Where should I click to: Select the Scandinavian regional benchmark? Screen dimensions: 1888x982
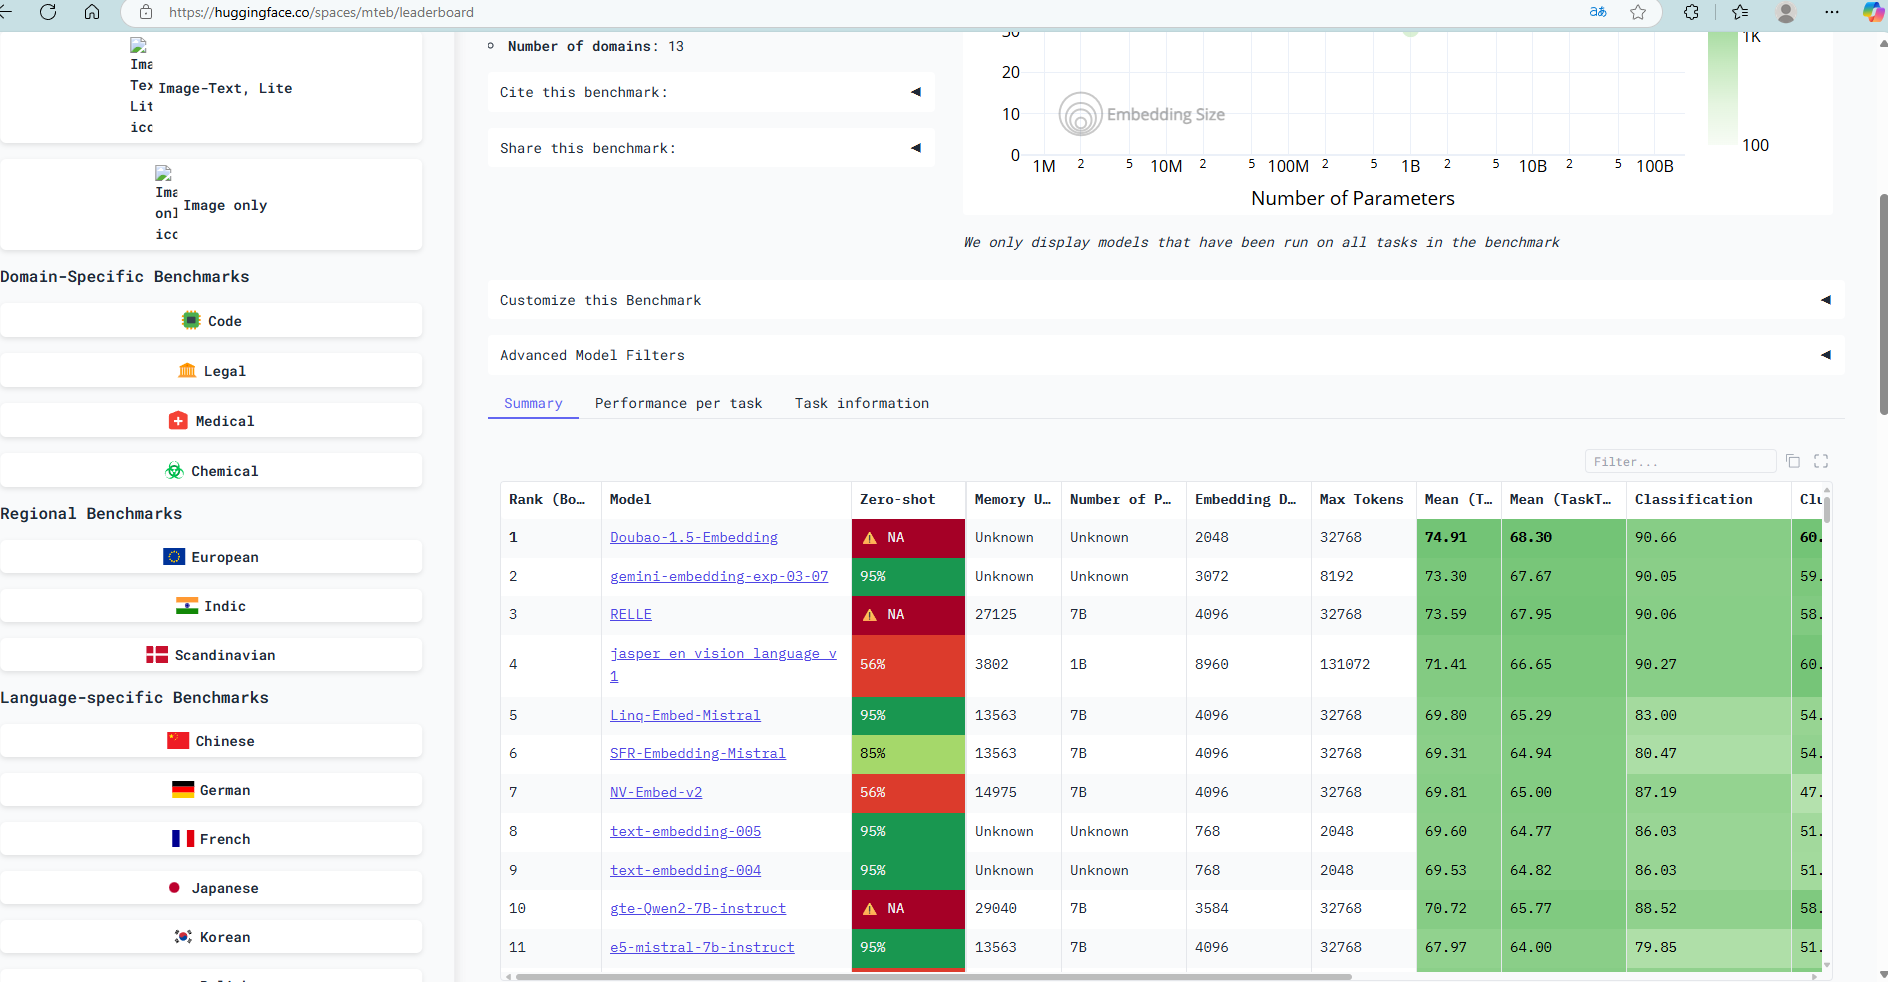click(x=211, y=655)
